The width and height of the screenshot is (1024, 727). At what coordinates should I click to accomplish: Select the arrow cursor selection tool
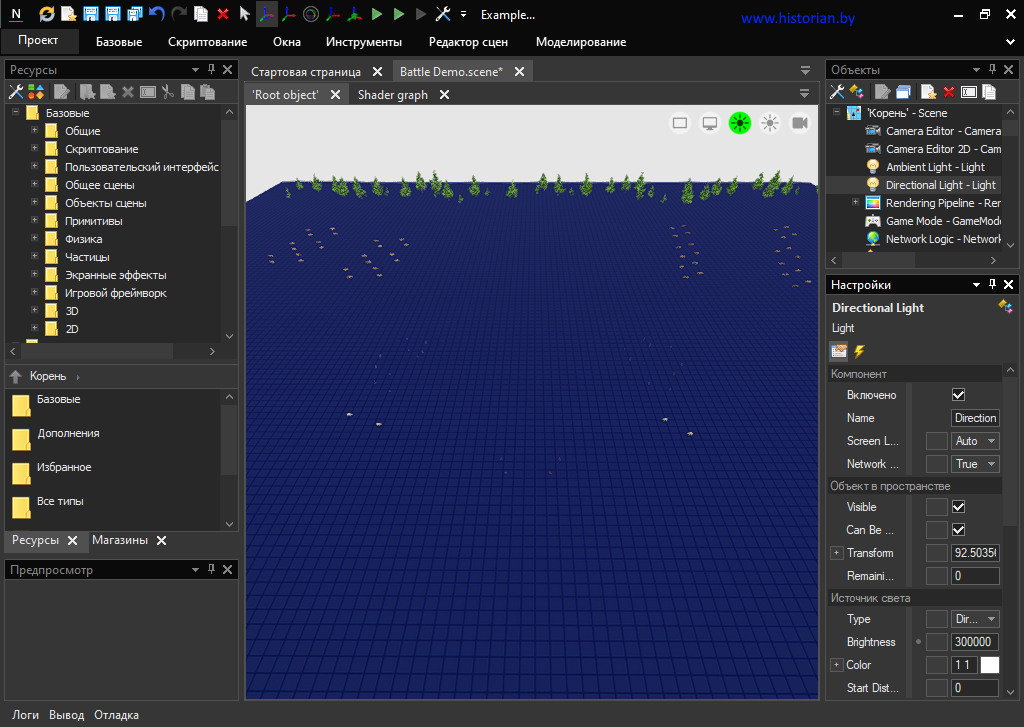pyautogui.click(x=244, y=14)
